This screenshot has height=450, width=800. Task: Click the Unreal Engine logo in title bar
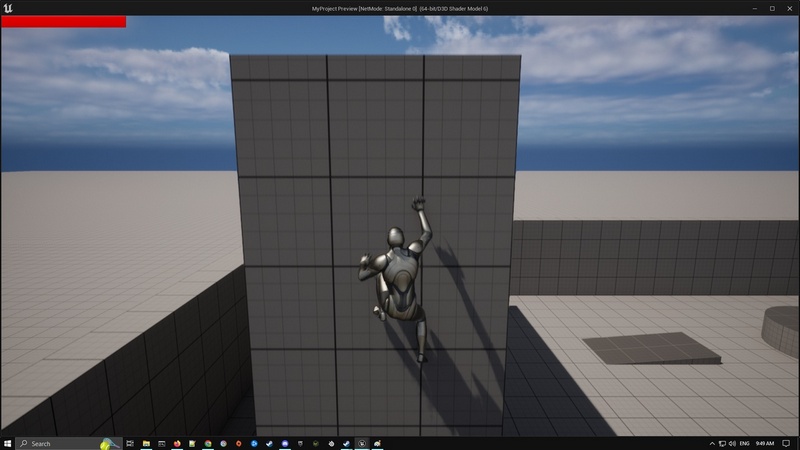[x=8, y=8]
